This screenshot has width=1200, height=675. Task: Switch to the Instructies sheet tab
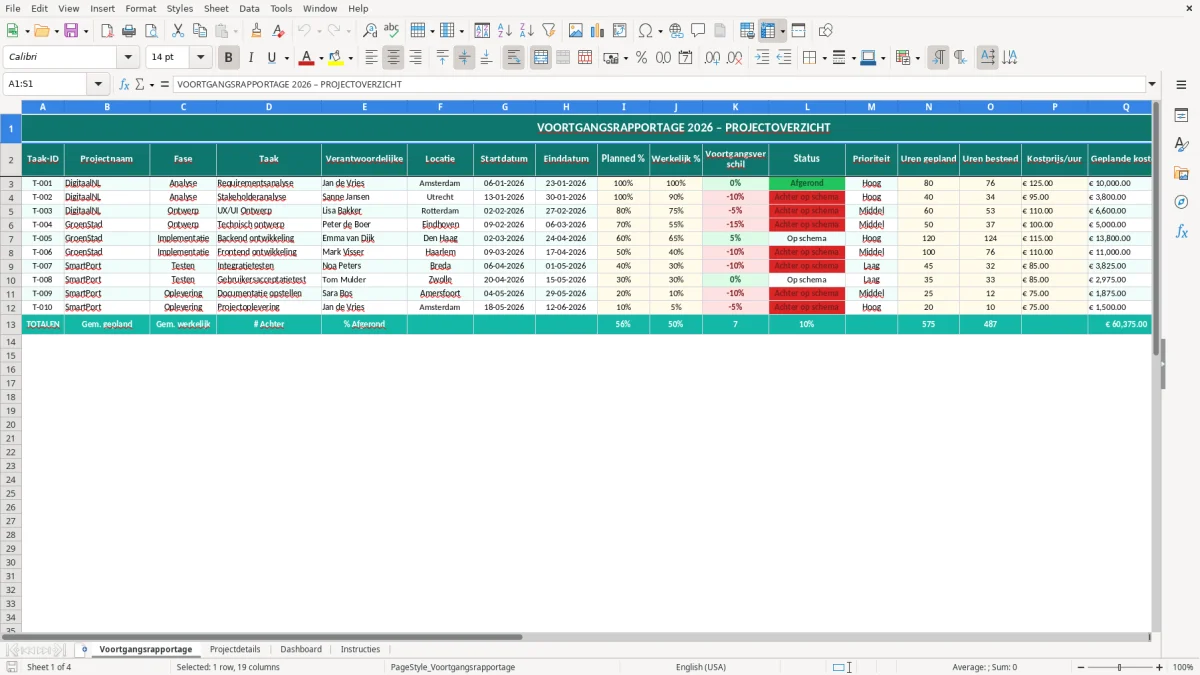click(360, 649)
